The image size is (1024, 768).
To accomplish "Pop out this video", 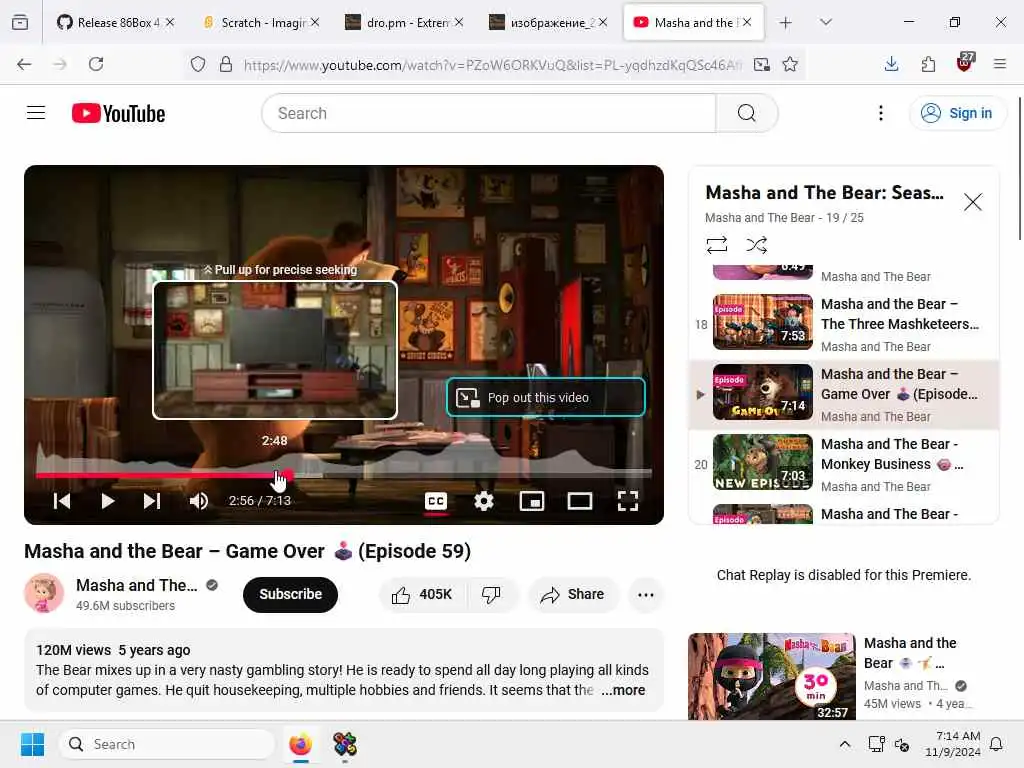I will click(x=545, y=397).
